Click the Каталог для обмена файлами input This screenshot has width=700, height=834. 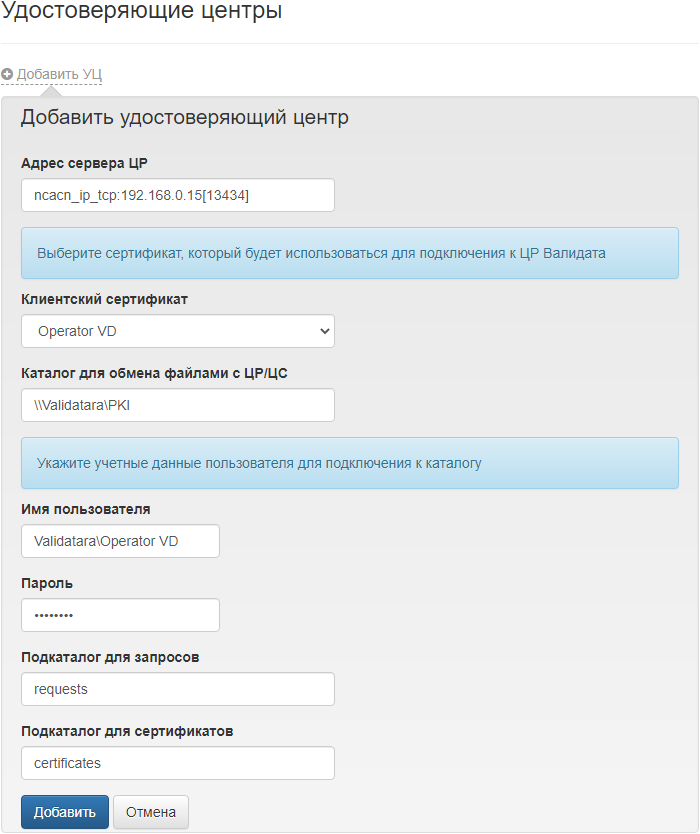[x=177, y=405]
